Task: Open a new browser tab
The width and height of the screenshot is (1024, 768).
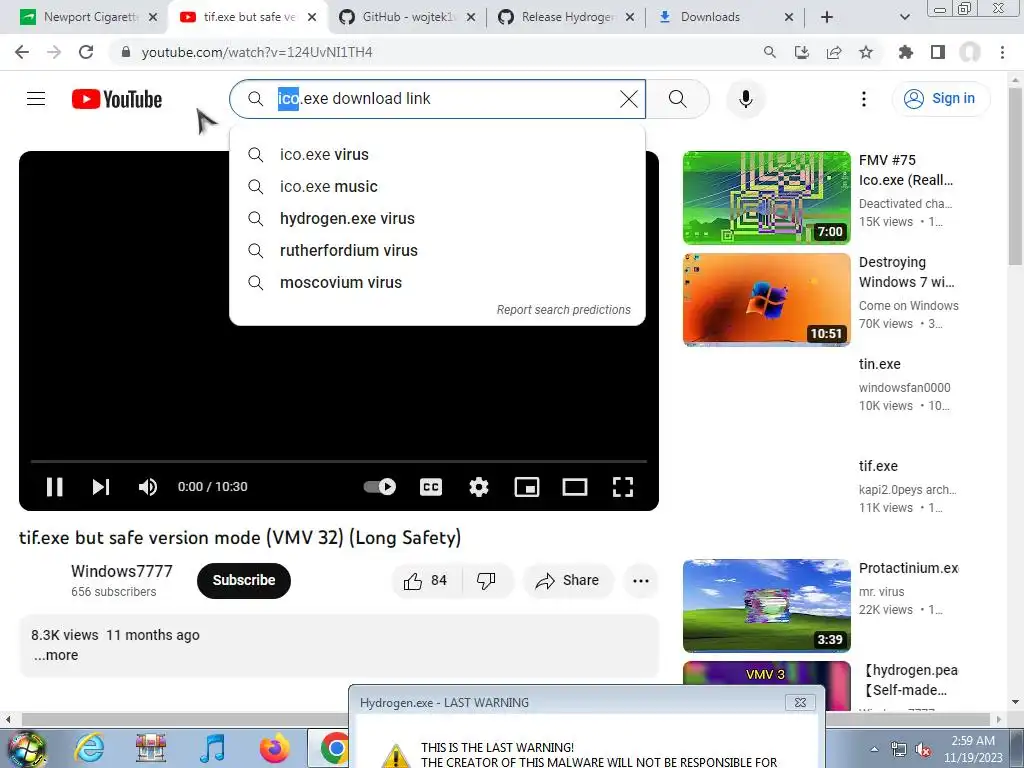Action: pyautogui.click(x=827, y=17)
